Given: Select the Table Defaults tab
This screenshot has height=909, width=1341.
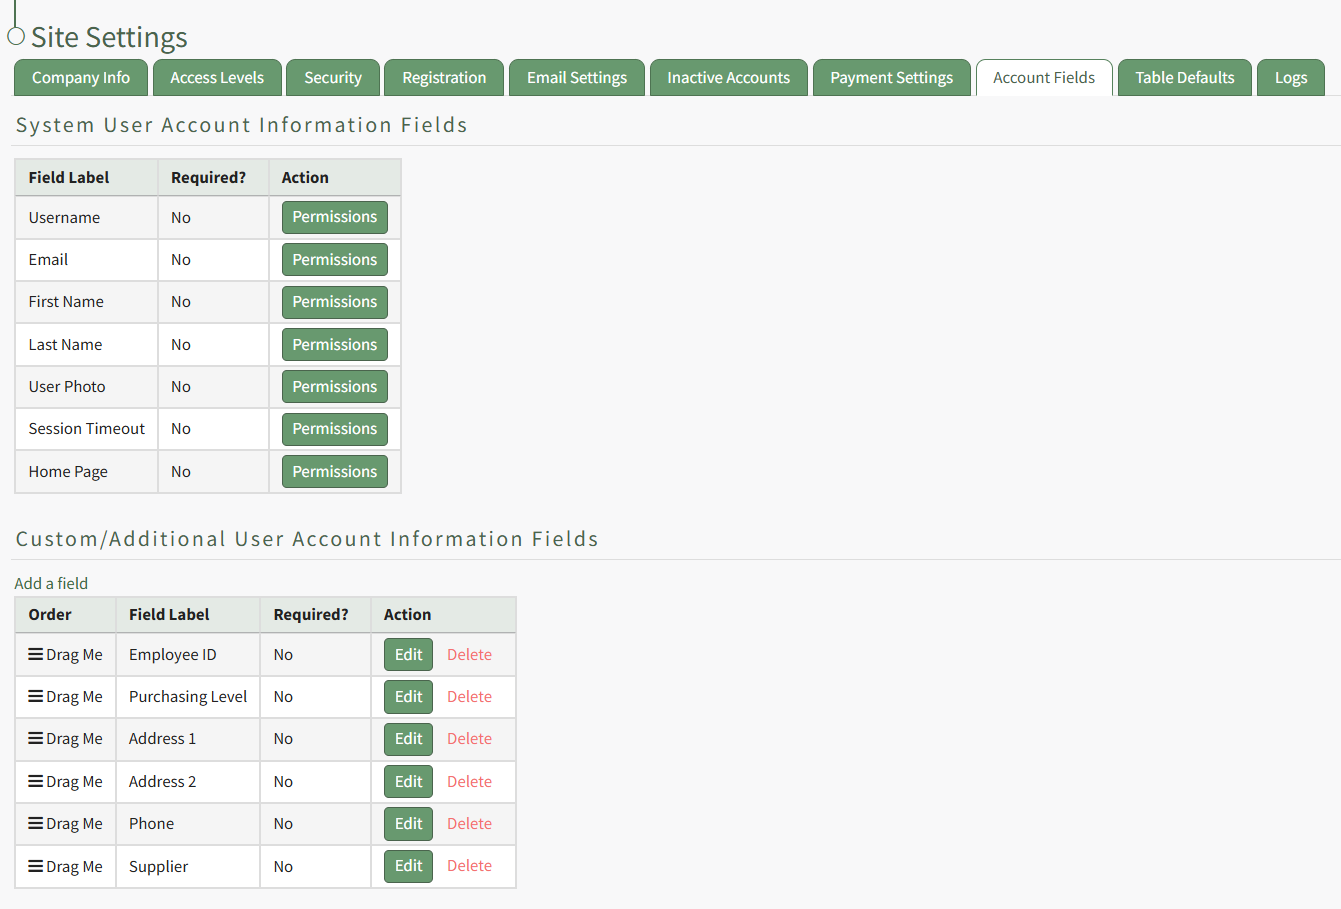Looking at the screenshot, I should click(x=1184, y=78).
